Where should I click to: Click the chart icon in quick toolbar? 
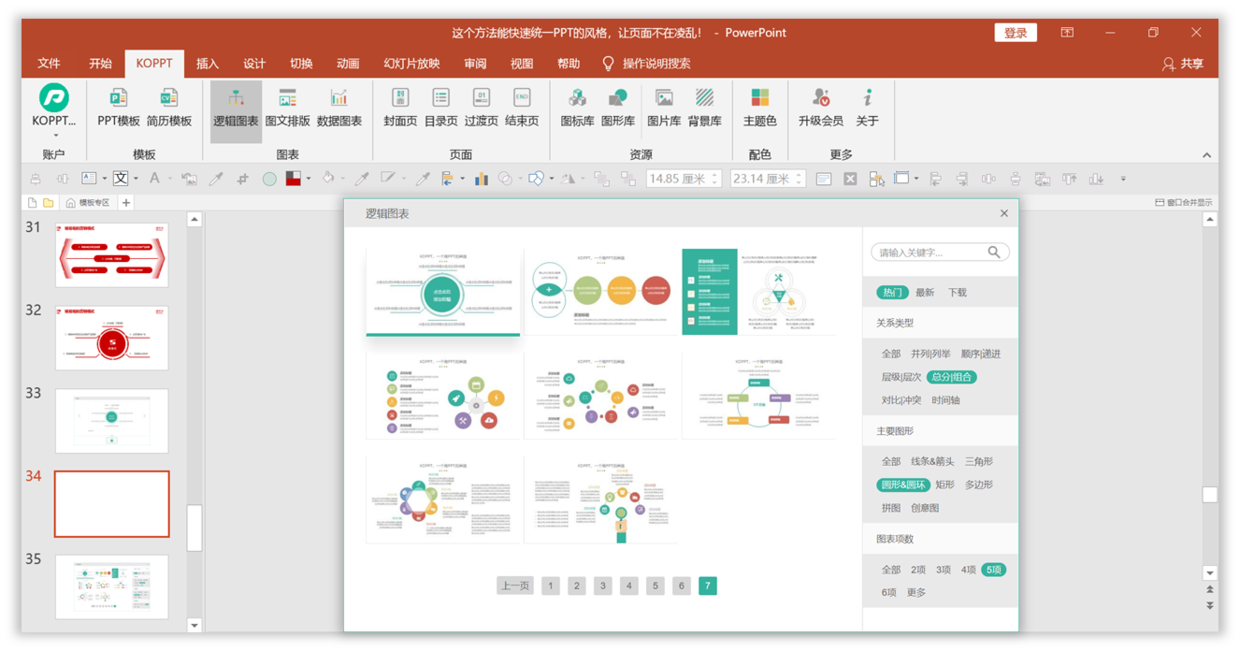point(481,179)
